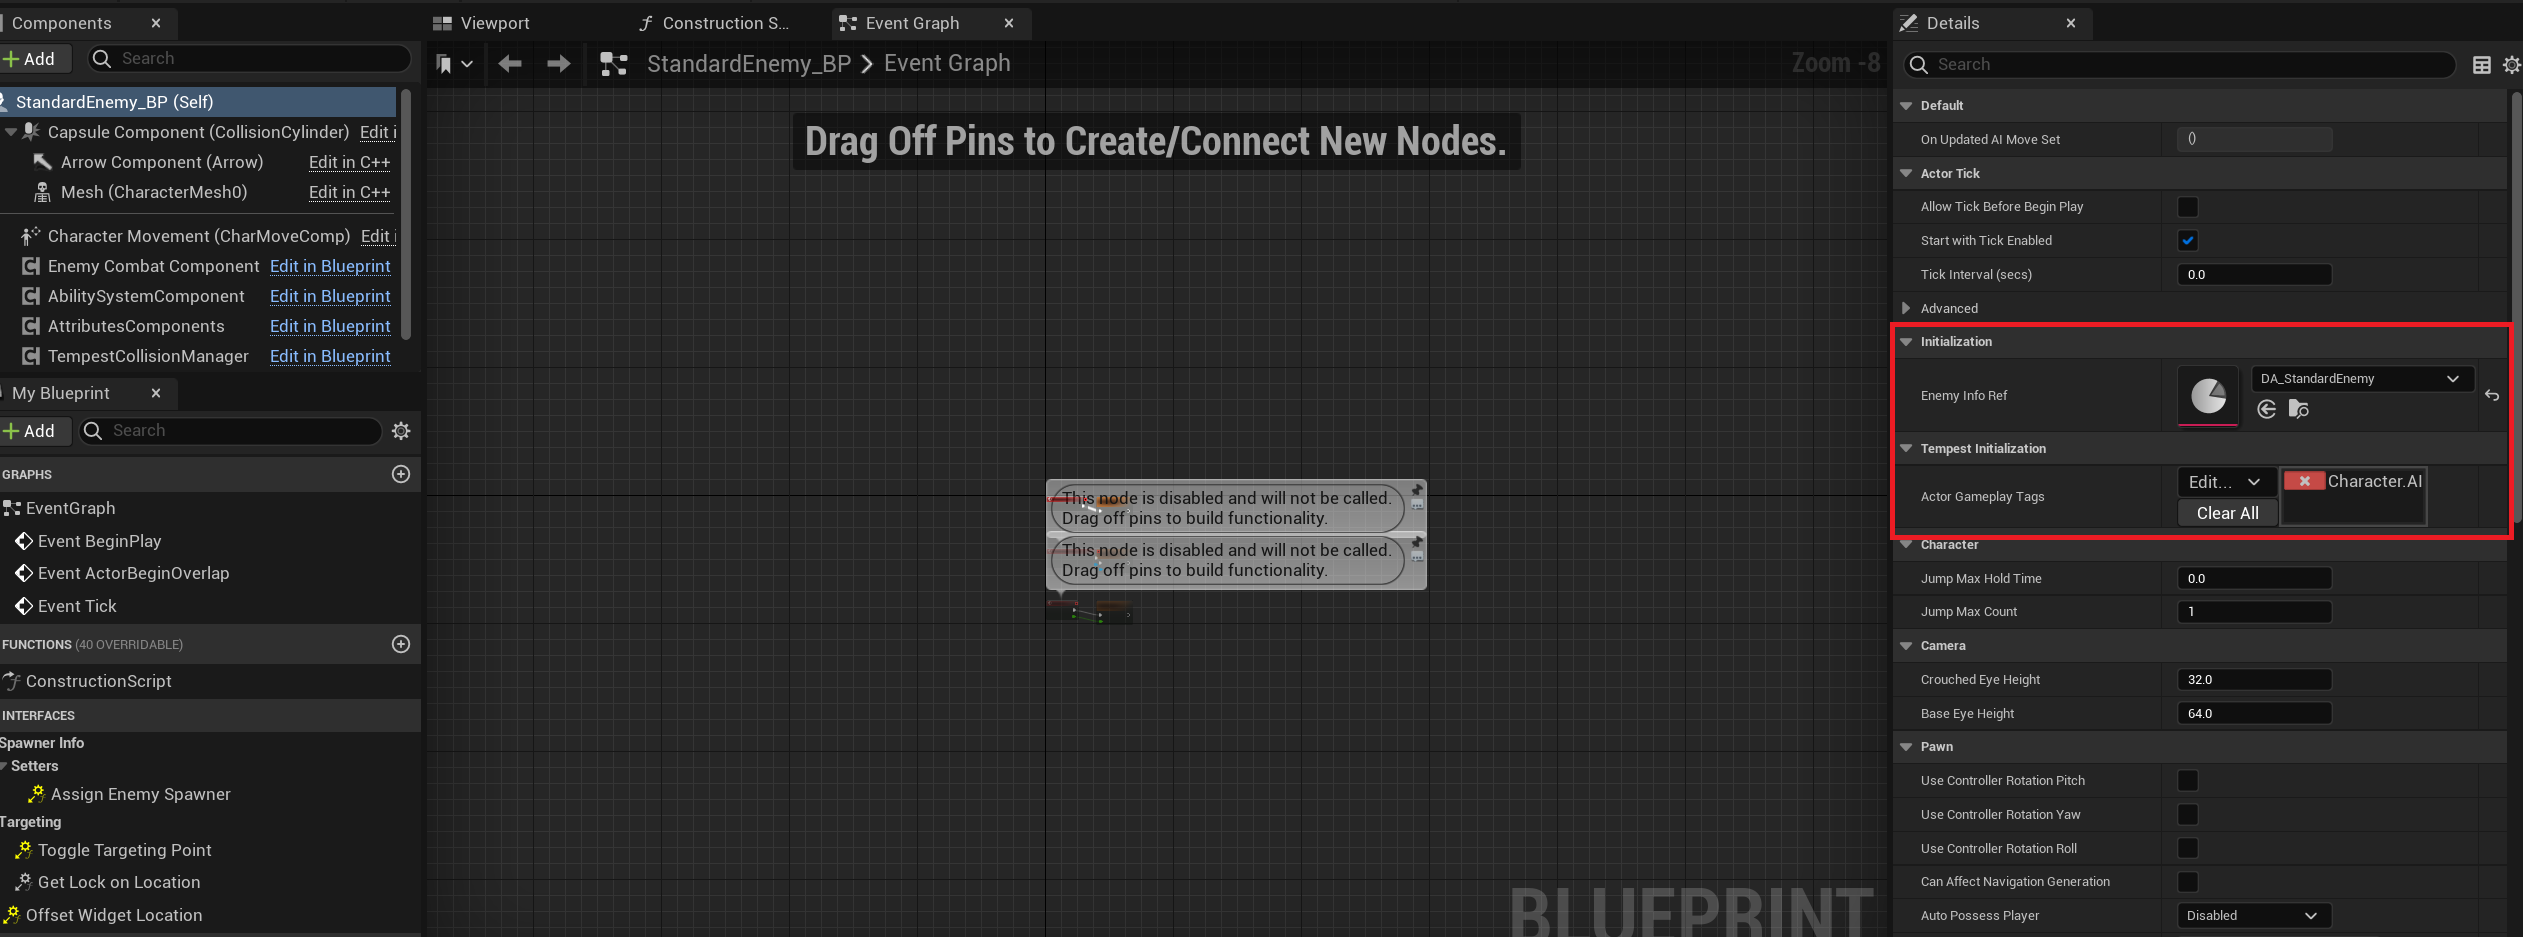The width and height of the screenshot is (2523, 937).
Task: Open Auto Possess Player dropdown
Action: coord(2254,916)
